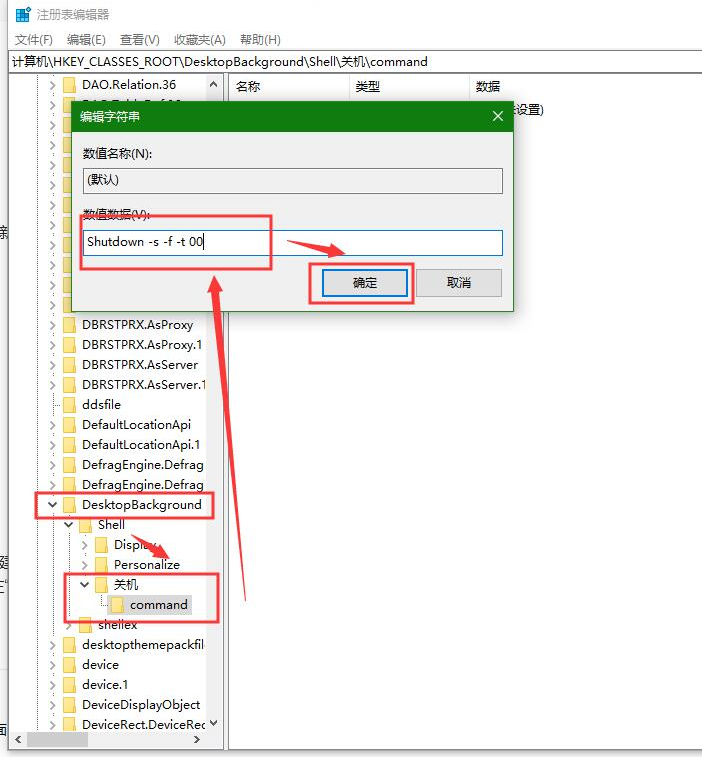Confirm the string edit with 确定

365,283
